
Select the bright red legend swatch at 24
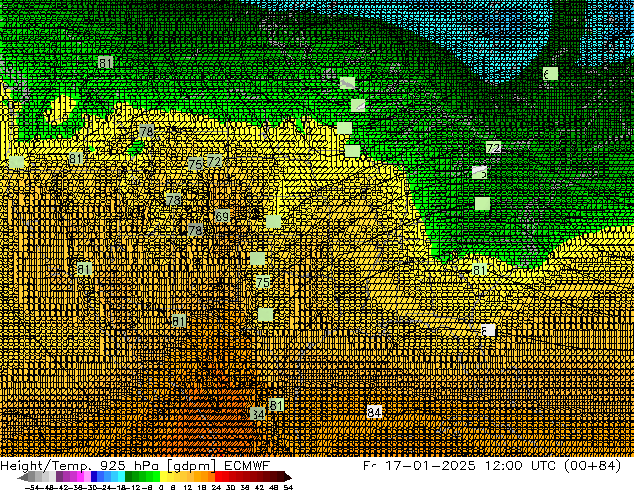click(218, 477)
